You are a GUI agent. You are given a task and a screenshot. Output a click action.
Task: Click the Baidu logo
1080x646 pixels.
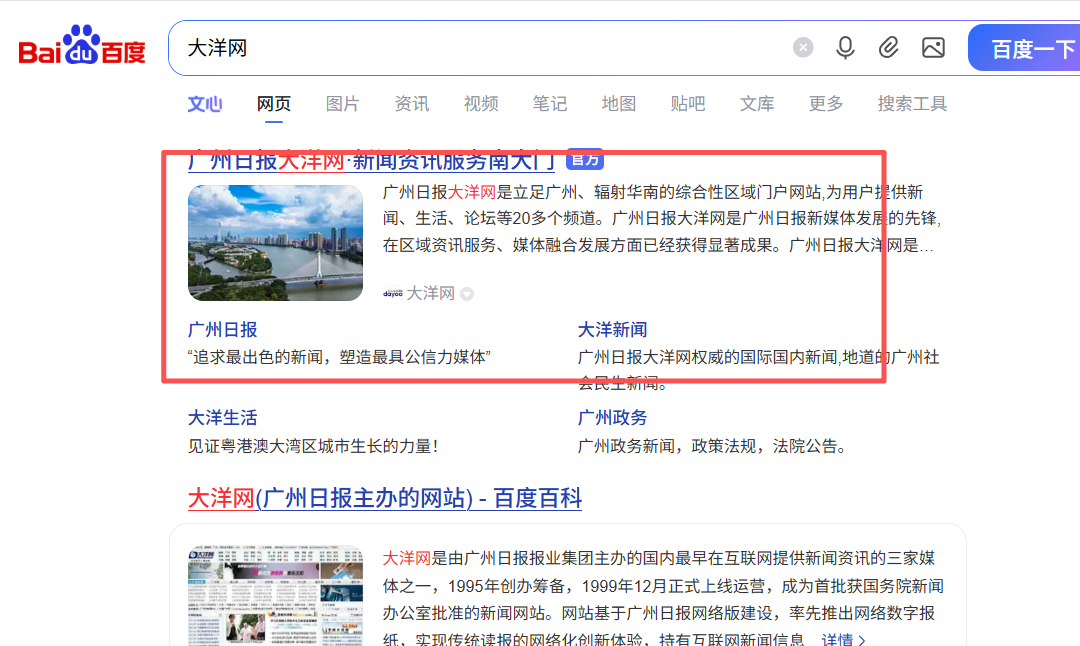[80, 45]
